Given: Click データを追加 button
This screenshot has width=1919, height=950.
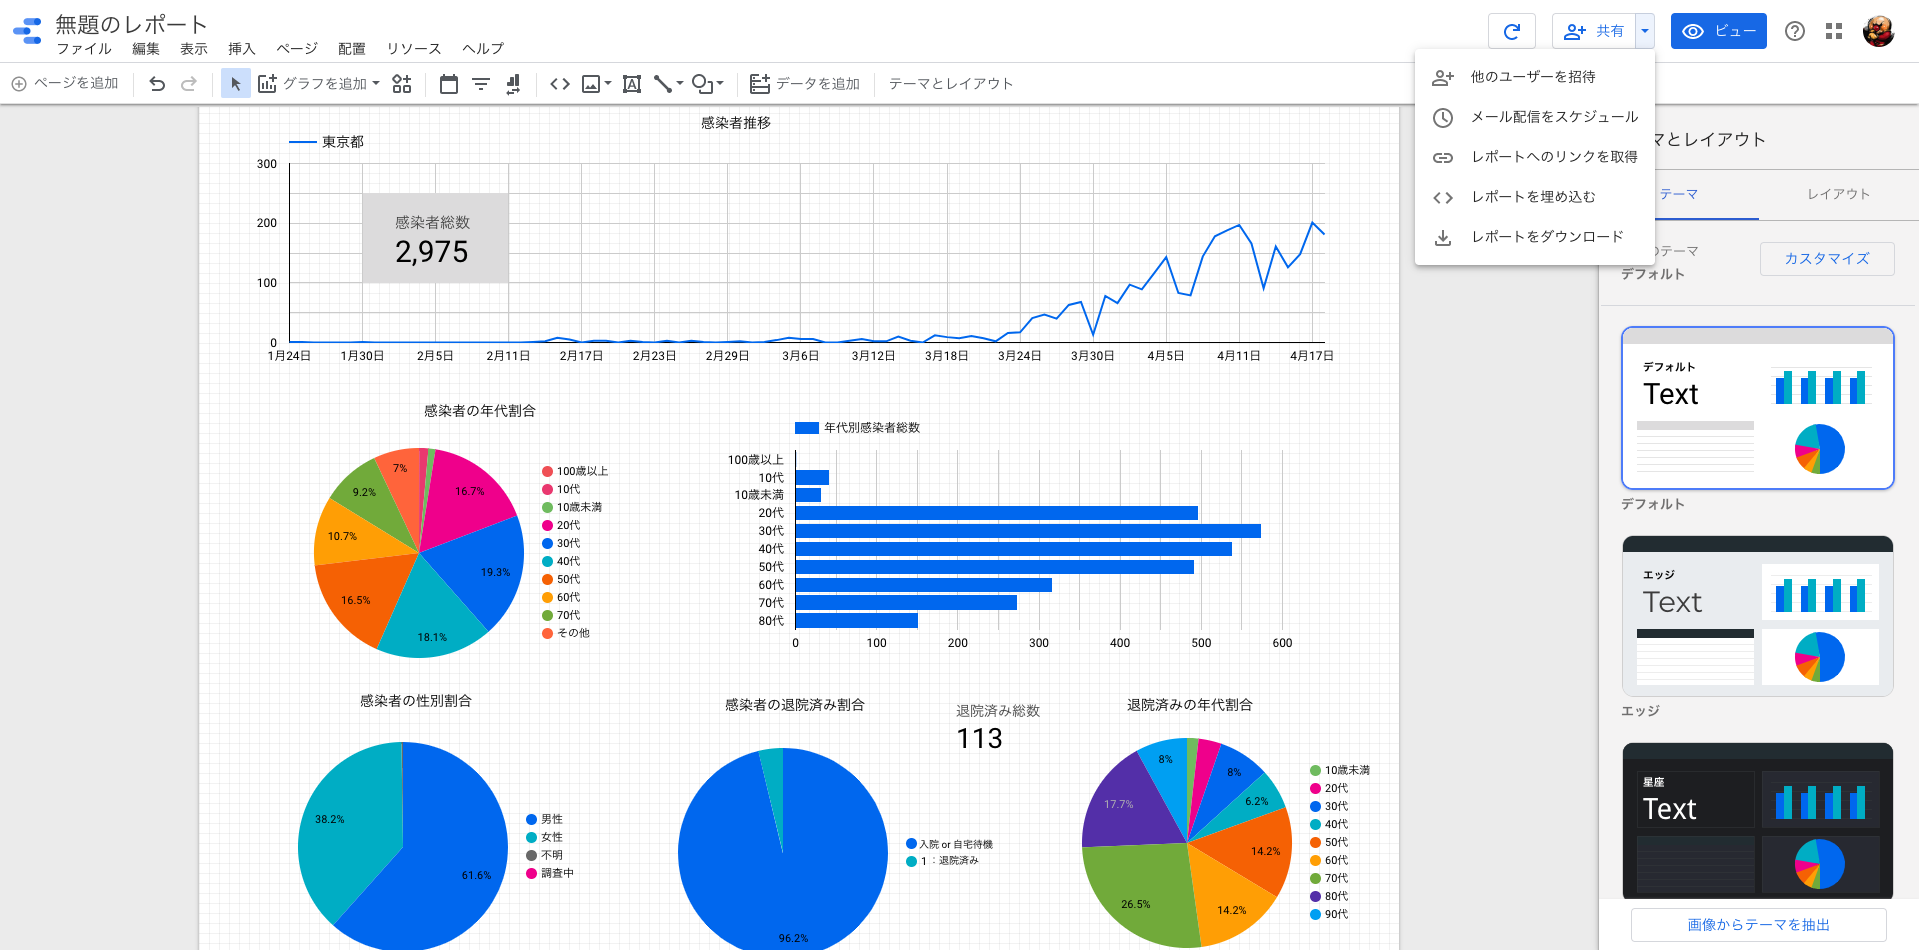Looking at the screenshot, I should [x=805, y=84].
